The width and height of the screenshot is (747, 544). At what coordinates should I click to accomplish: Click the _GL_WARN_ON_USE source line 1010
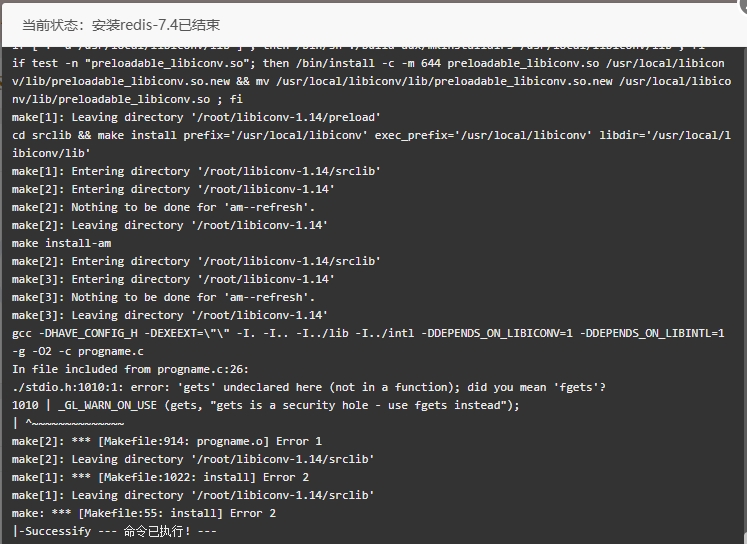[x=265, y=405]
